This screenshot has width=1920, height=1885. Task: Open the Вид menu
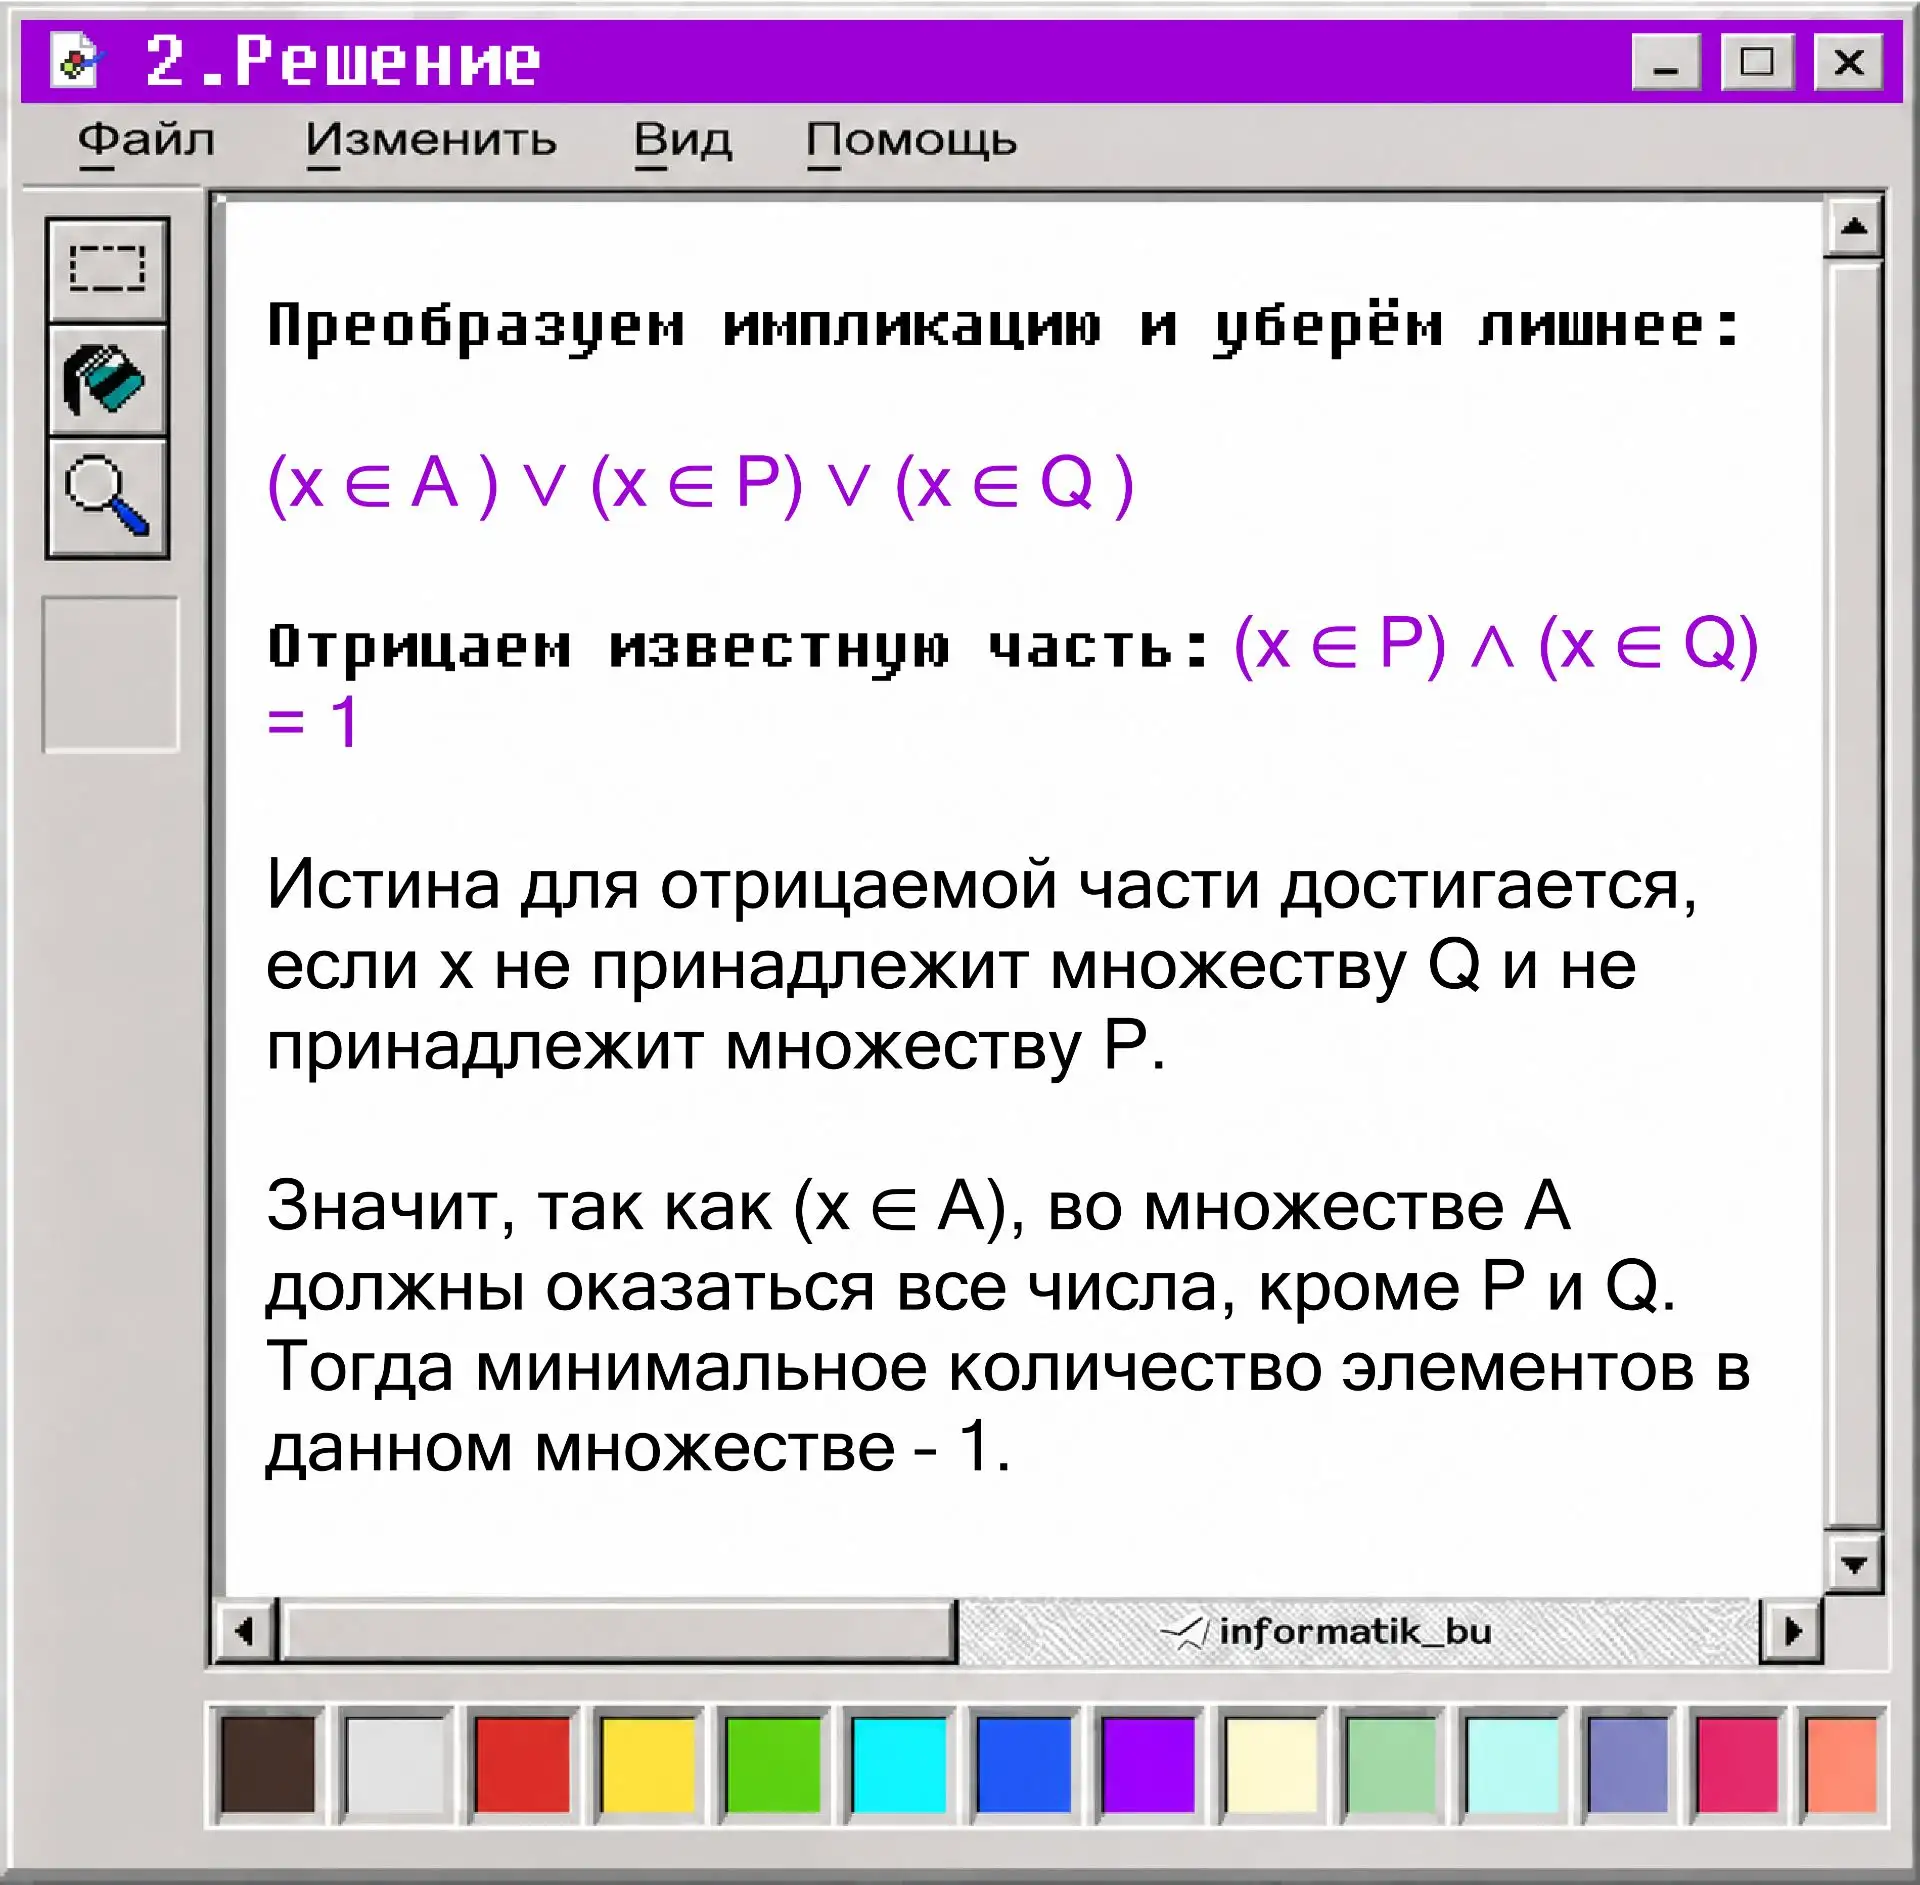pyautogui.click(x=683, y=141)
